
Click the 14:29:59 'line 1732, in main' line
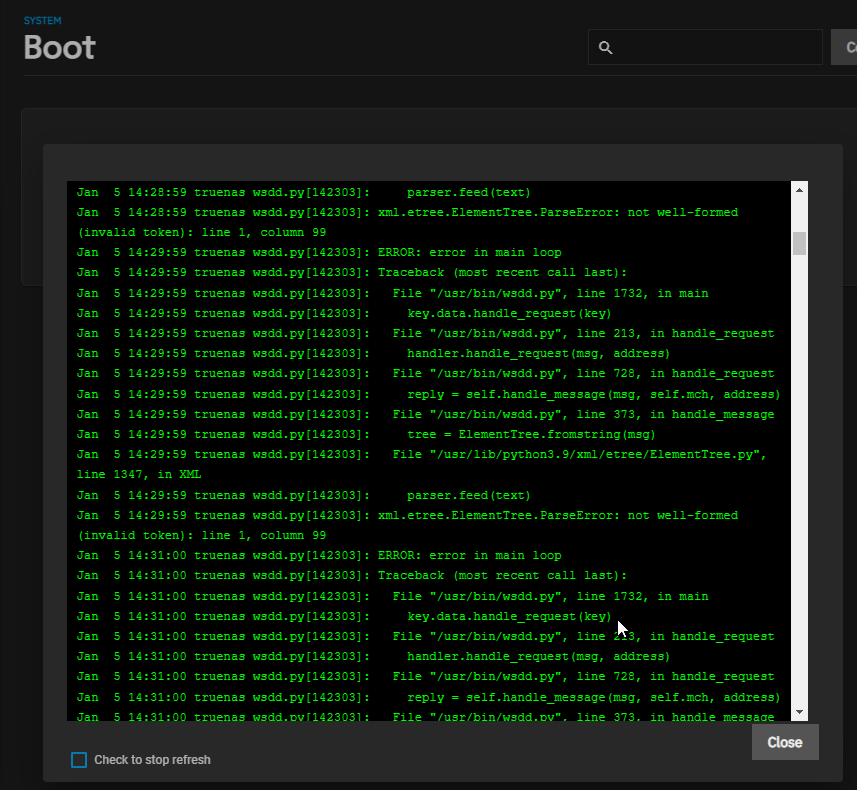(x=392, y=294)
